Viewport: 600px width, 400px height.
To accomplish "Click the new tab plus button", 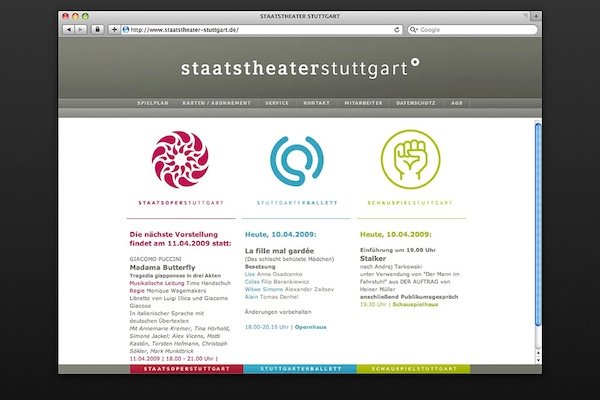I will [536, 16].
